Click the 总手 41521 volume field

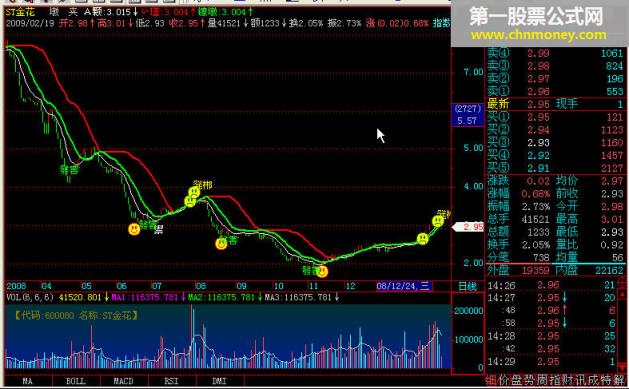(518, 219)
